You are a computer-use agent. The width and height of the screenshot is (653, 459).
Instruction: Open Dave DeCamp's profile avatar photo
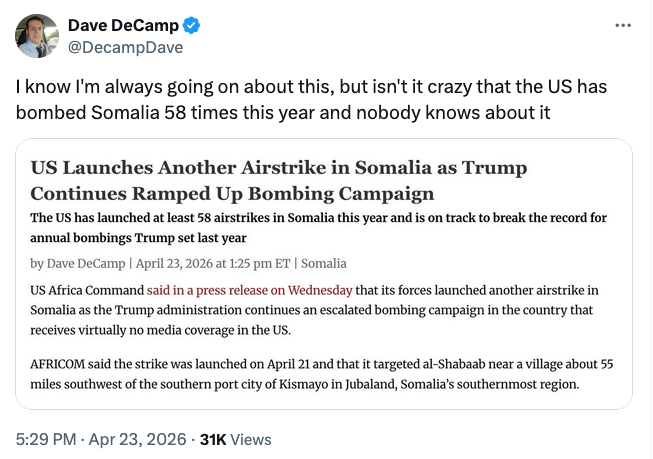(36, 36)
